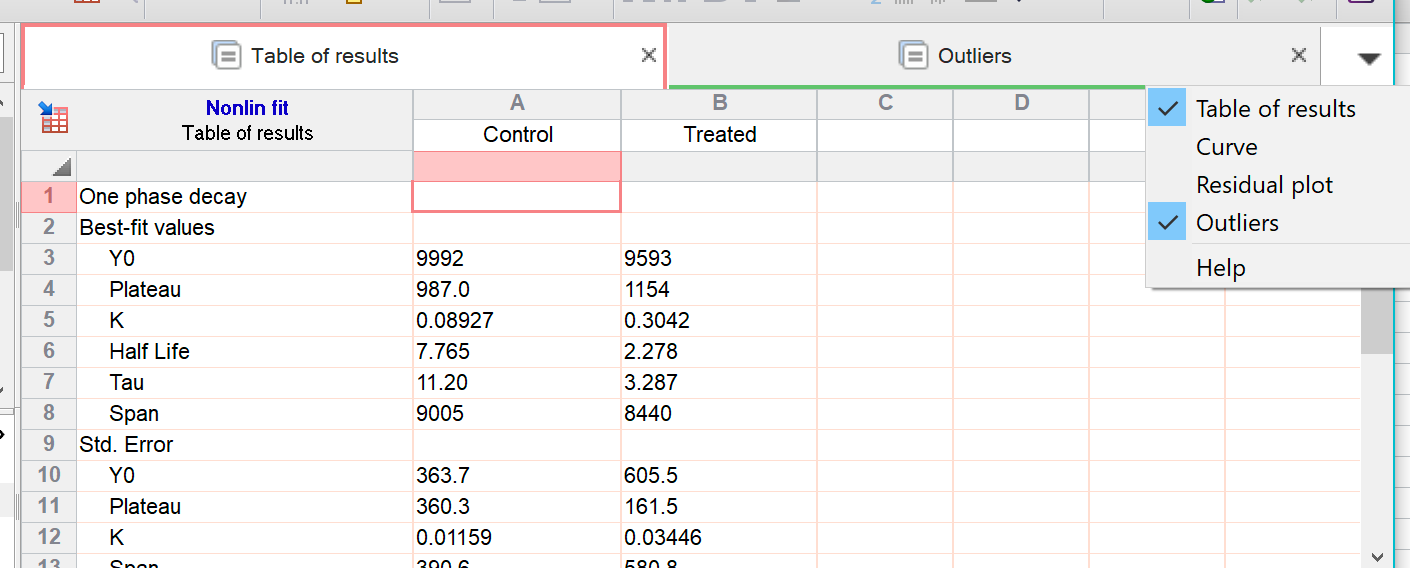The height and width of the screenshot is (568, 1410).
Task: Click the scroll down arrow on the vertical scrollbar
Action: [x=1377, y=556]
